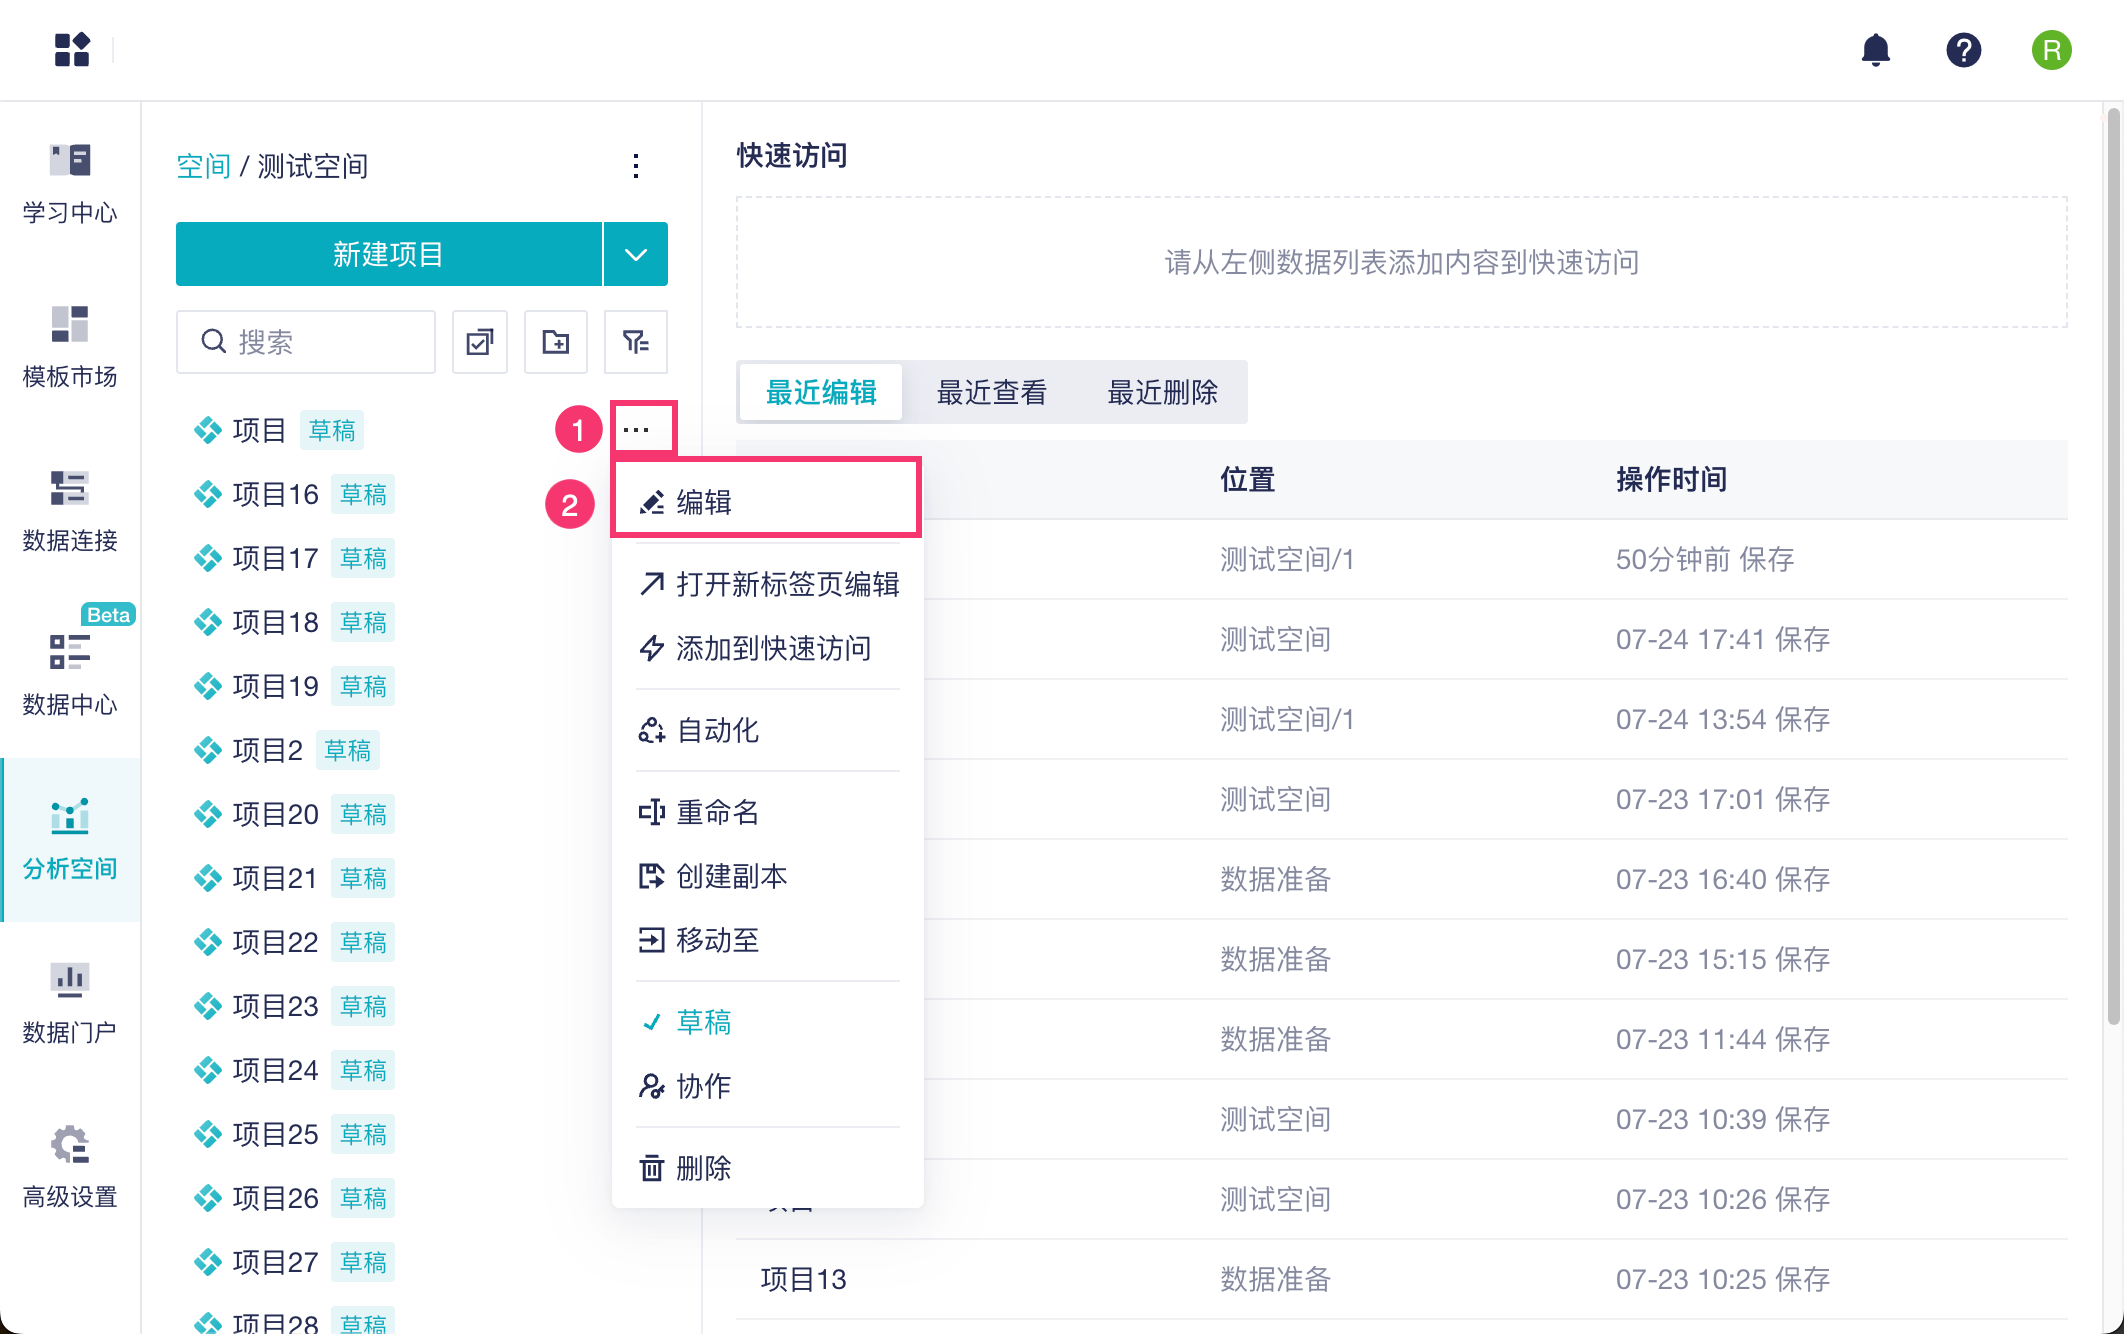This screenshot has height=1334, width=2124.
Task: Open the filter sort icon
Action: tap(635, 342)
